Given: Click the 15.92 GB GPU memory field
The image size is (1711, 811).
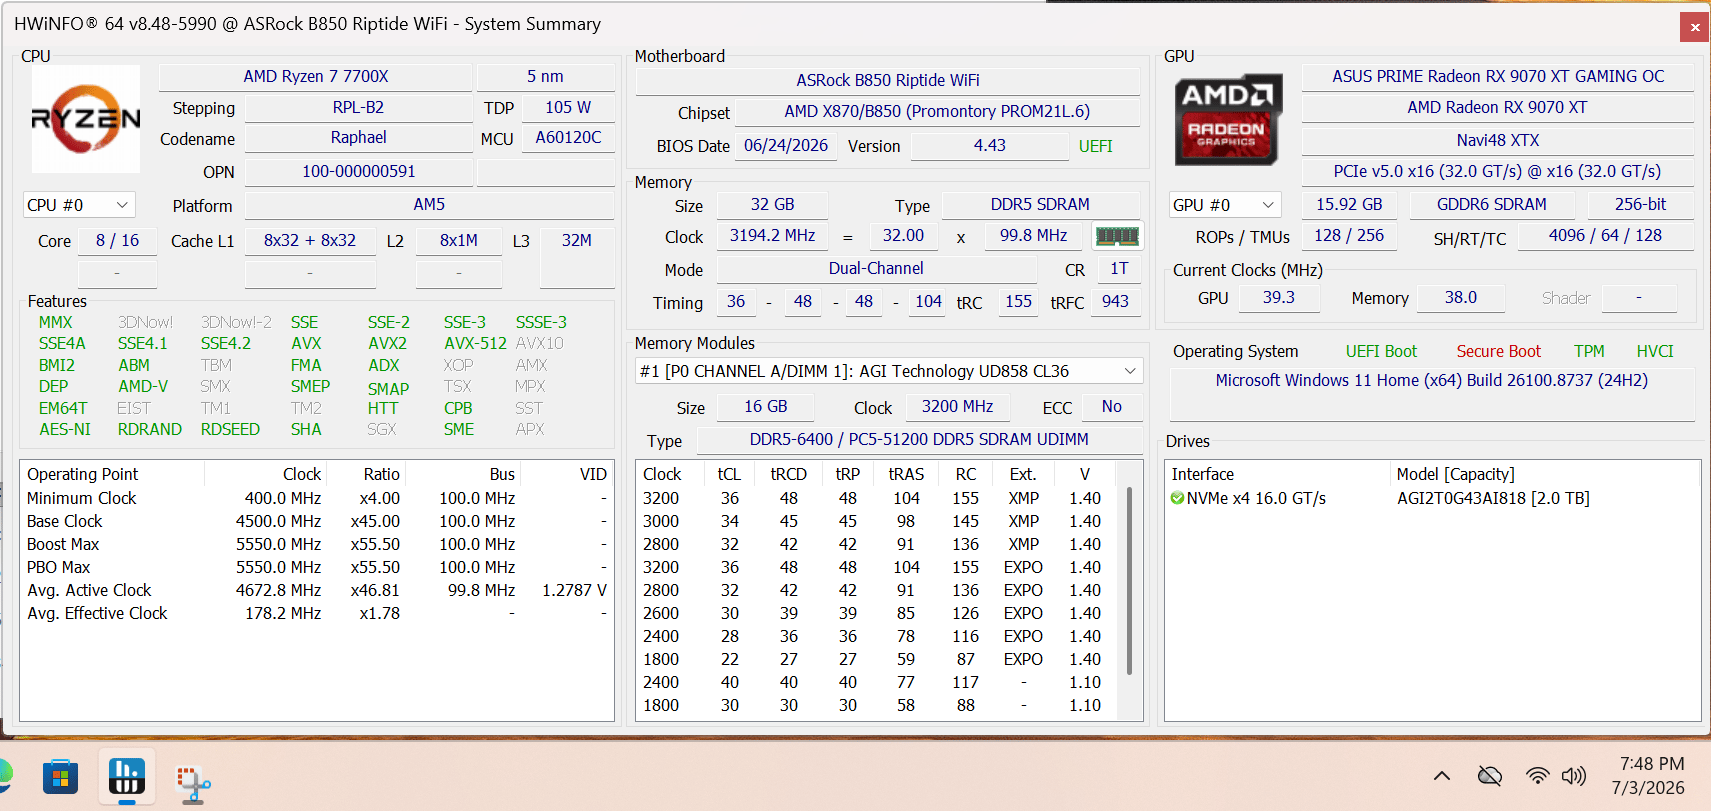Looking at the screenshot, I should tap(1349, 205).
